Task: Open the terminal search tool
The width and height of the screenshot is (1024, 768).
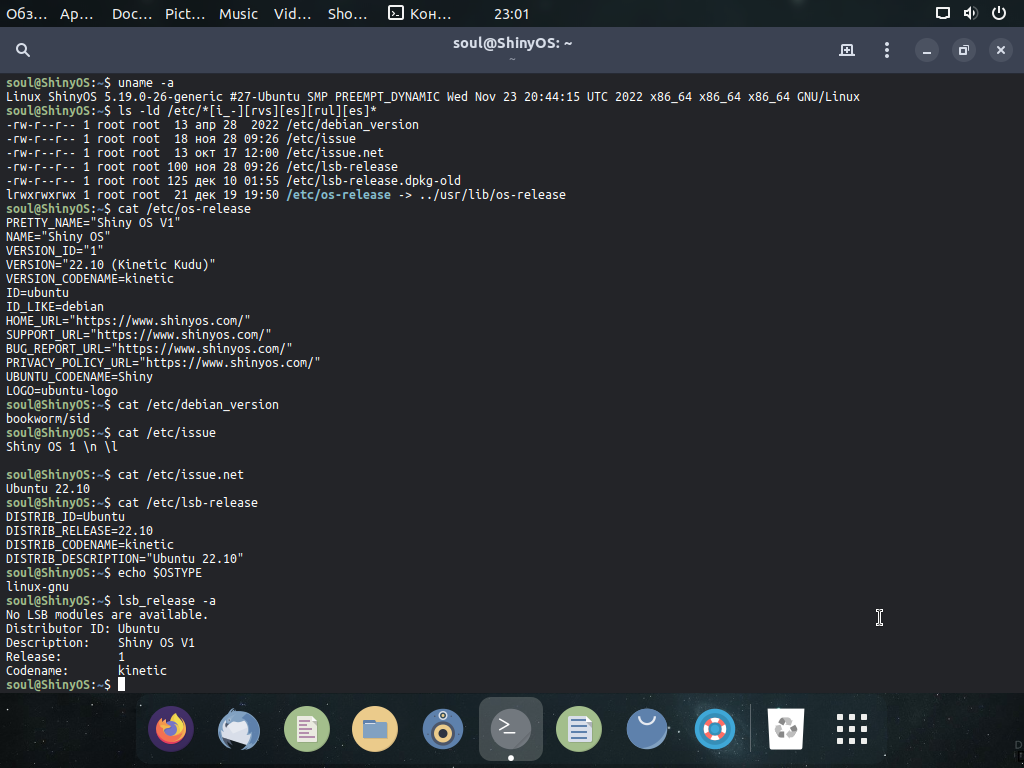Action: tap(23, 50)
